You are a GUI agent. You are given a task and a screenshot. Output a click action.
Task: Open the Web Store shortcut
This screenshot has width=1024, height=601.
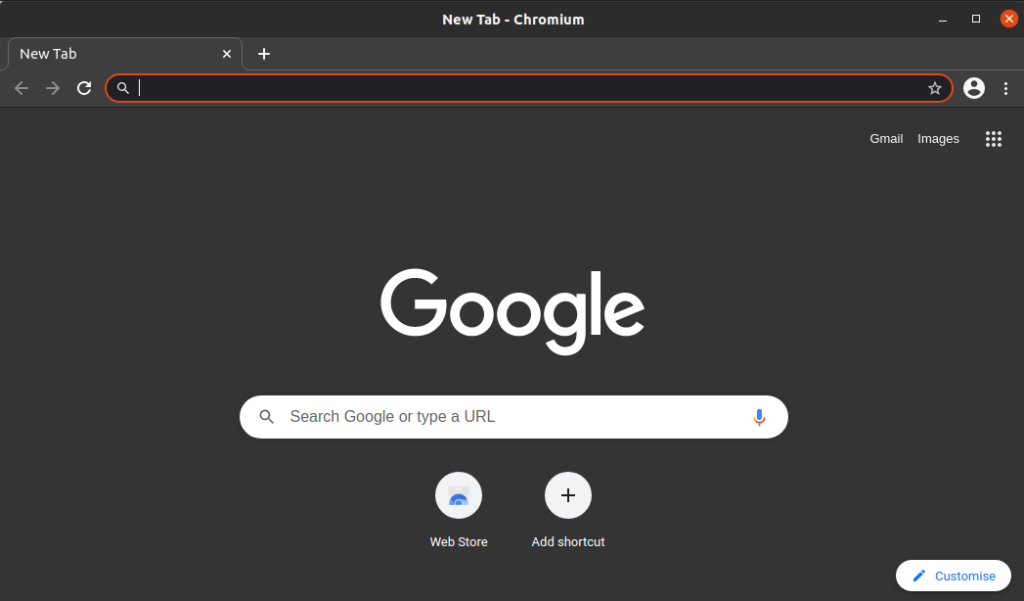tap(458, 495)
